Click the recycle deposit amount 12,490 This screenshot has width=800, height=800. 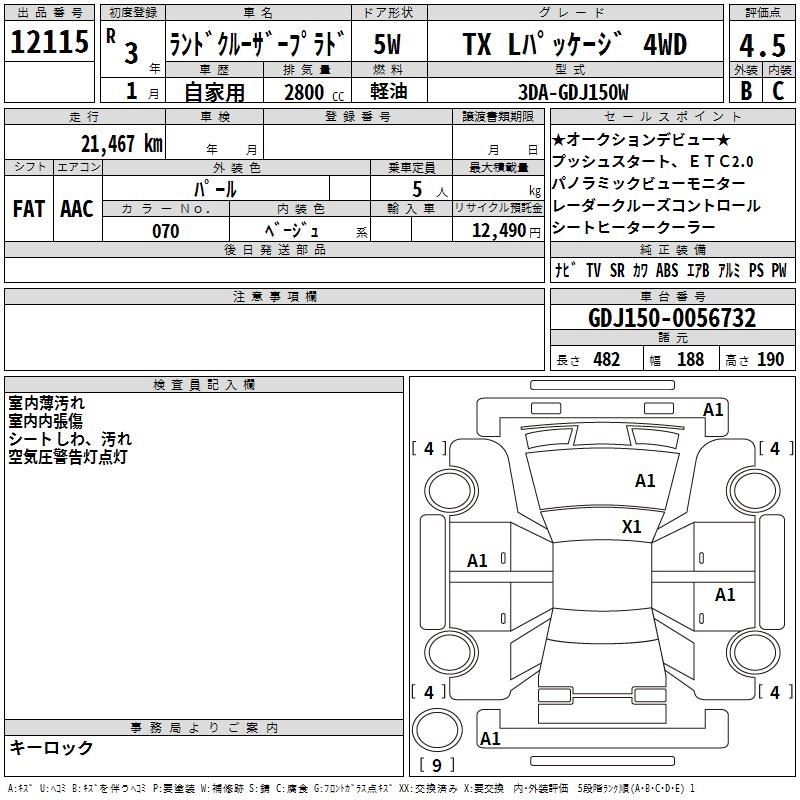(x=497, y=231)
